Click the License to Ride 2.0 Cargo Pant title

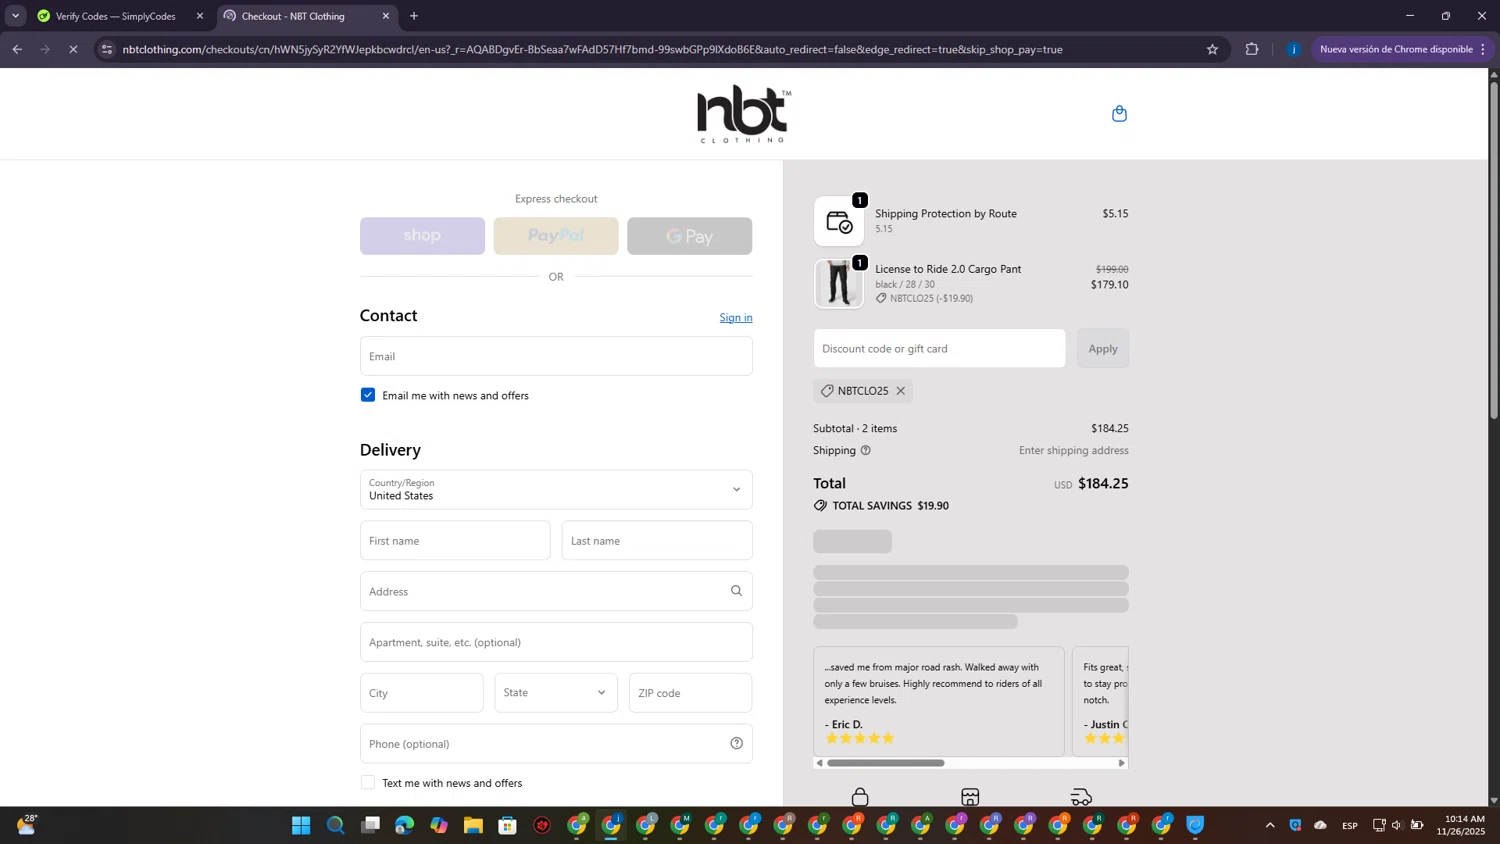(x=948, y=269)
